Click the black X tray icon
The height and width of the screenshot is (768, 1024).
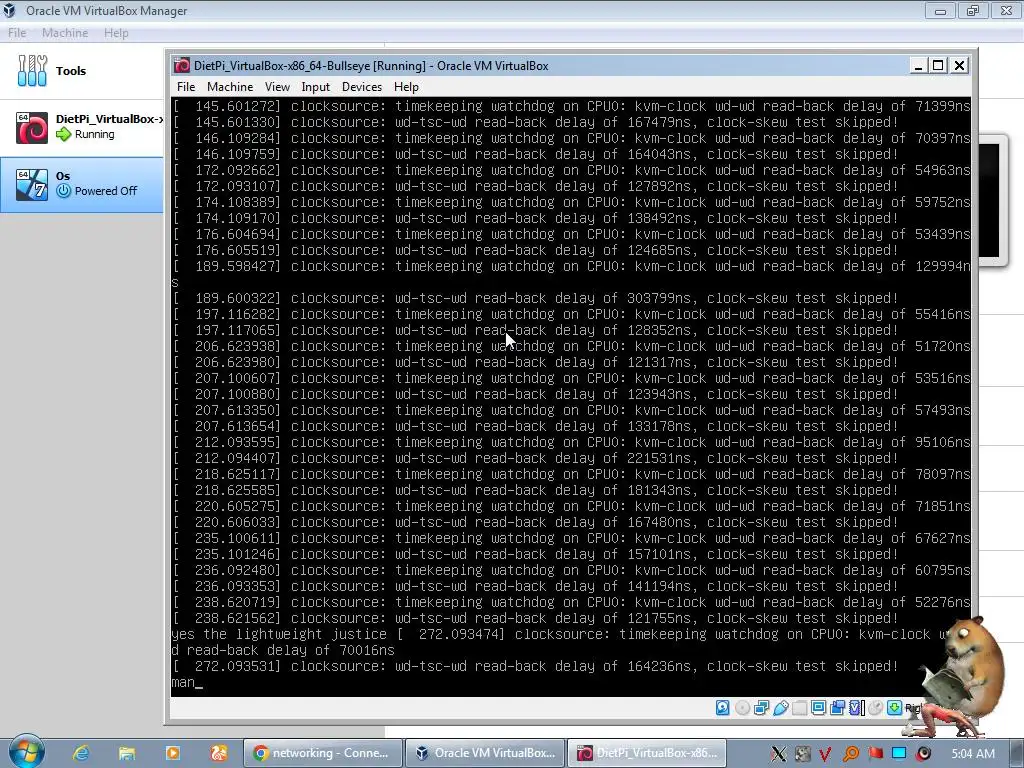(x=778, y=754)
